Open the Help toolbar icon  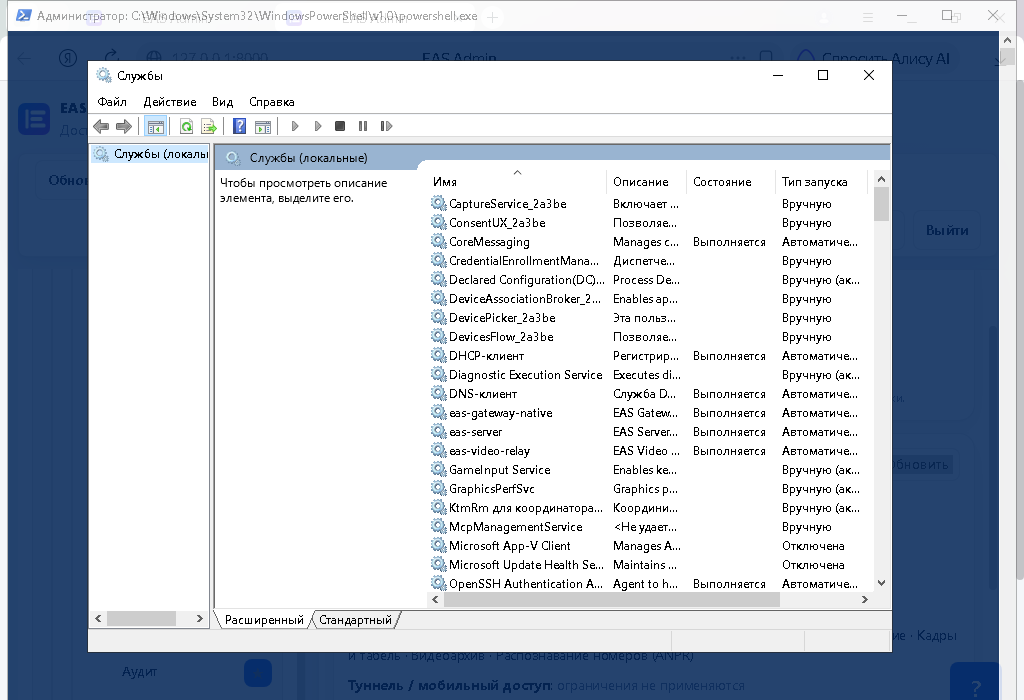(x=240, y=126)
